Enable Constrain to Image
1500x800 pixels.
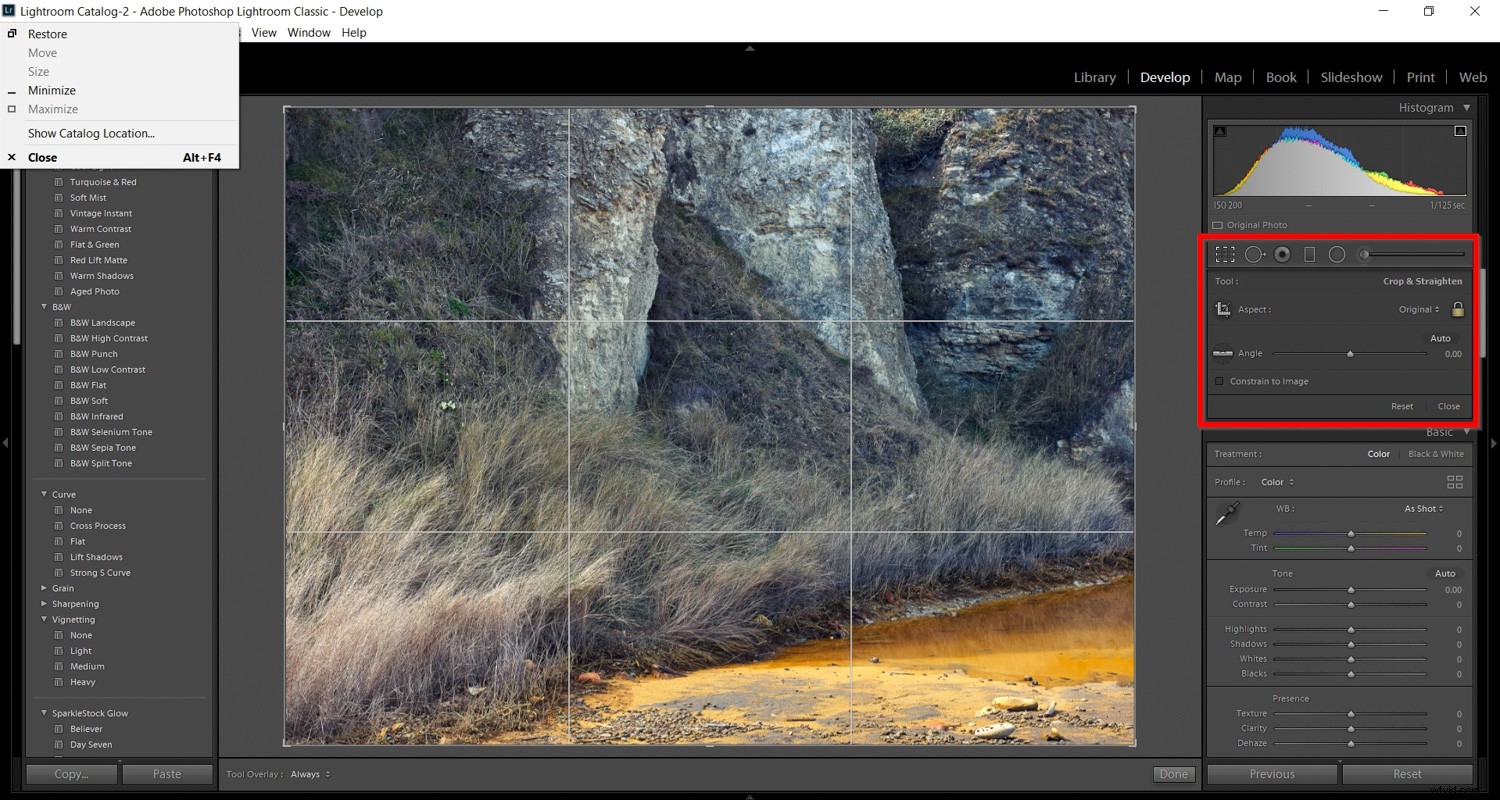click(x=1219, y=381)
